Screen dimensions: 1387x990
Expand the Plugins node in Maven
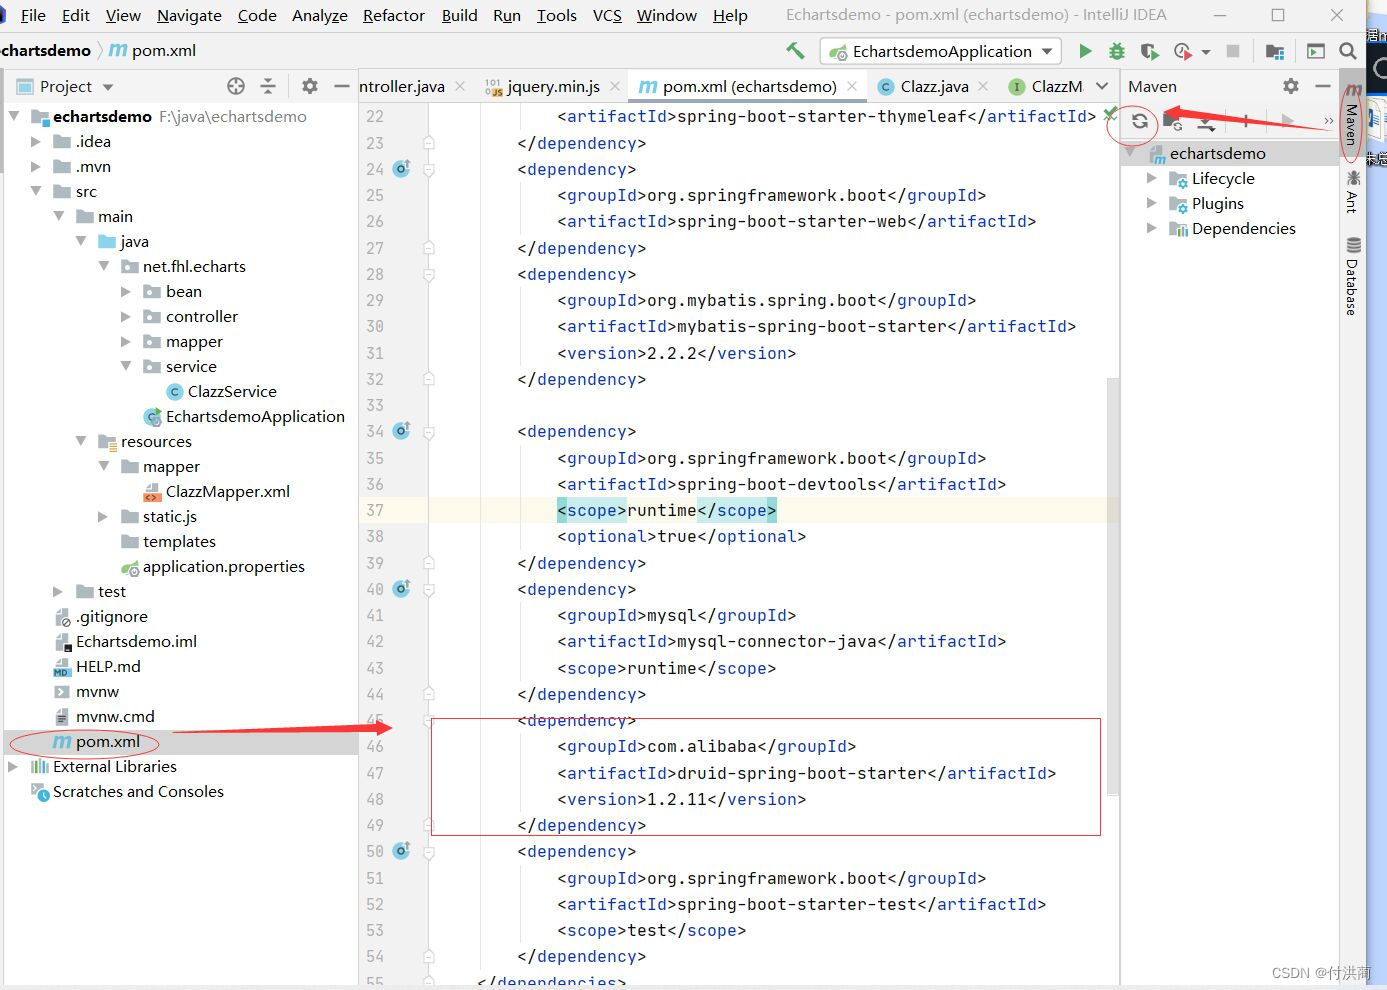click(x=1151, y=203)
